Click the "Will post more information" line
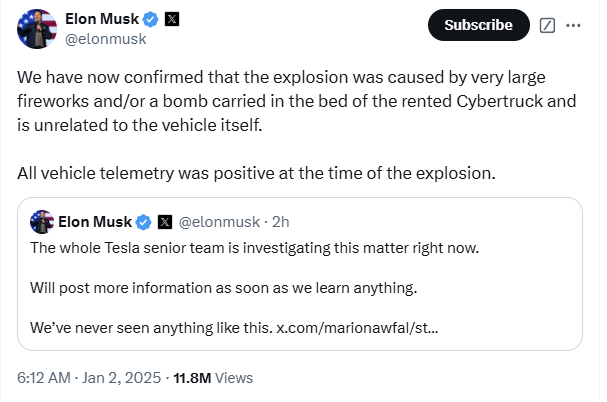 (222, 289)
